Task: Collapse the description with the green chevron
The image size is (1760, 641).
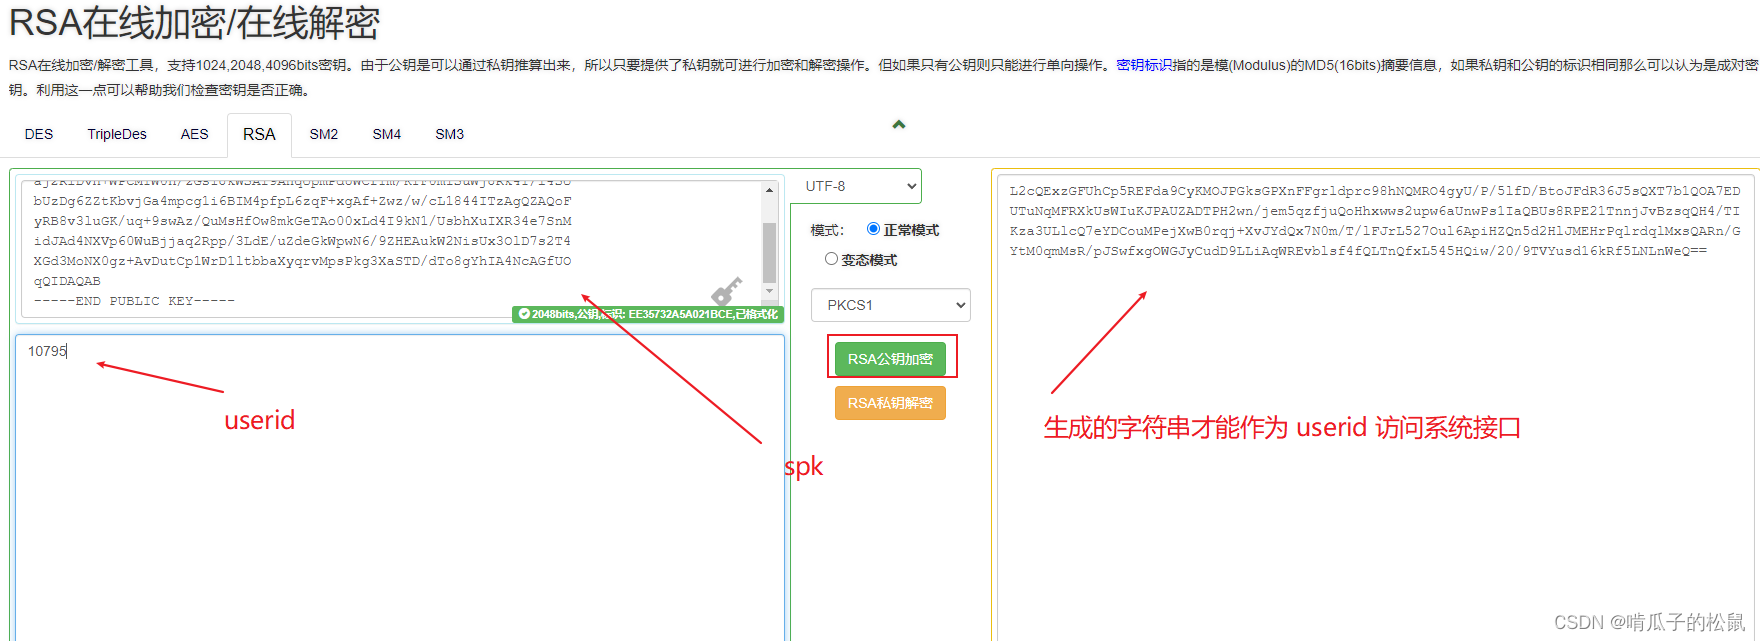Action: click(x=899, y=124)
